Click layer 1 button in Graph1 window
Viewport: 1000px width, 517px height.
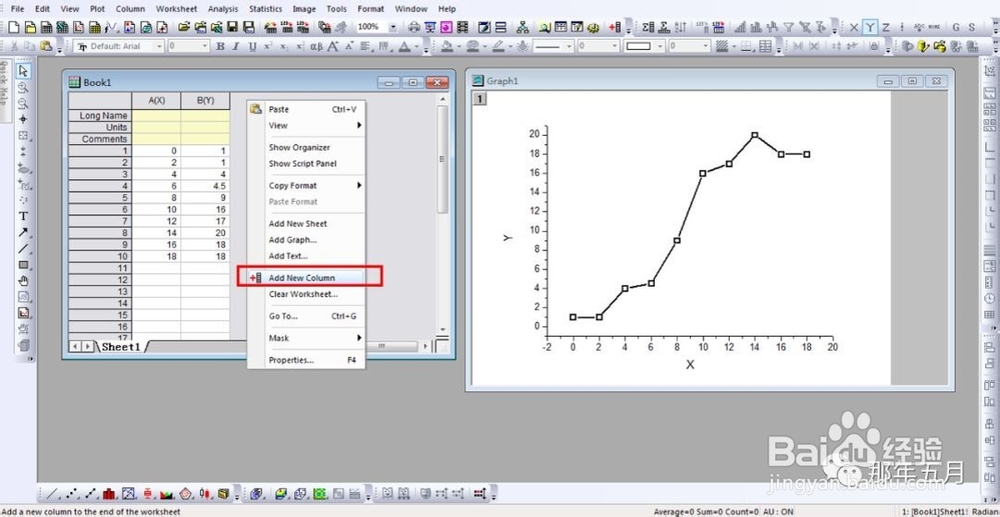(x=479, y=98)
